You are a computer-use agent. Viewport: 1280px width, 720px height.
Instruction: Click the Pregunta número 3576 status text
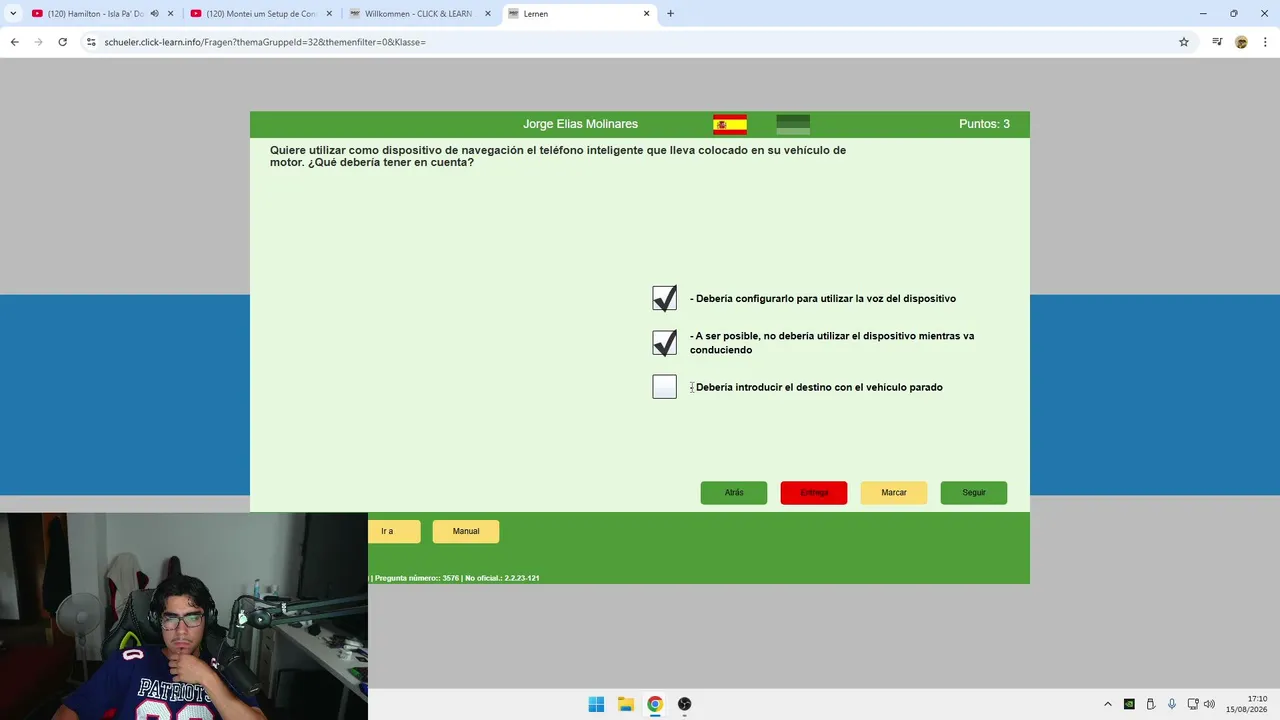tap(416, 578)
